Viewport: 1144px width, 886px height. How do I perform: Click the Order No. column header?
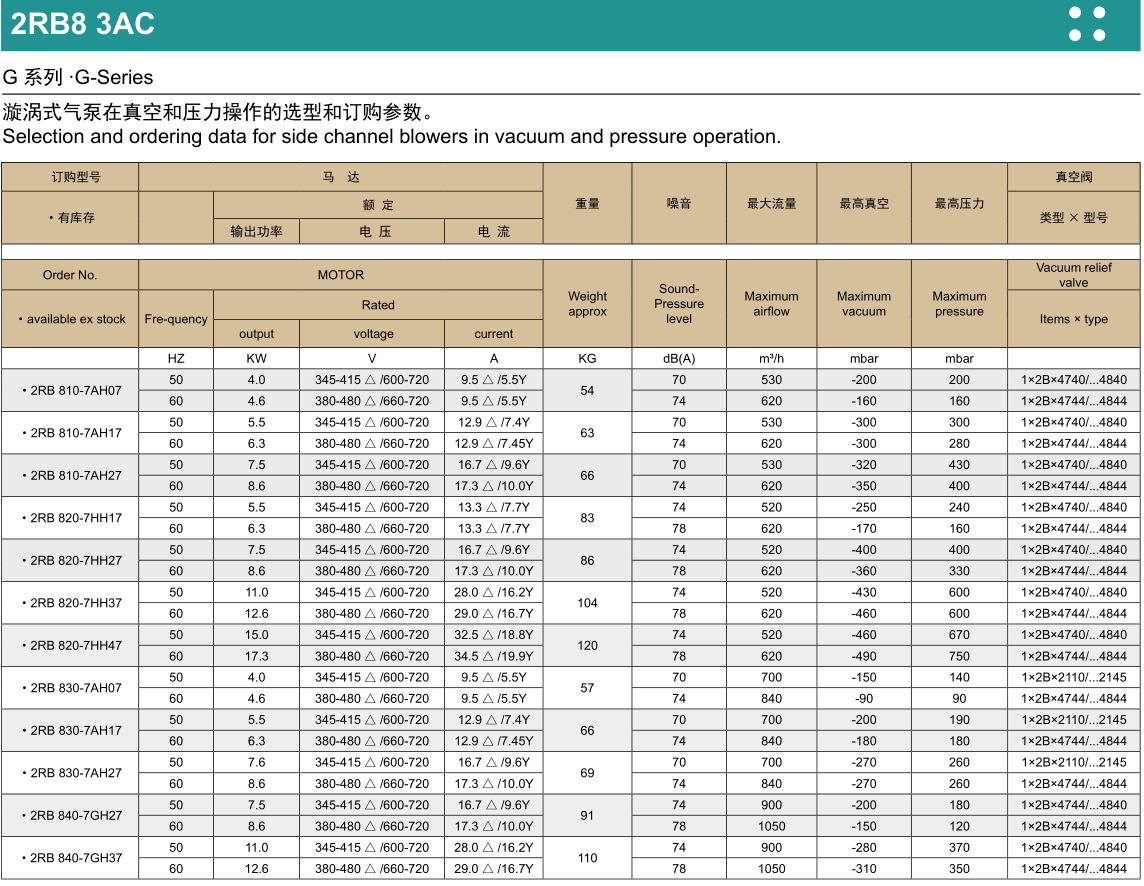click(70, 275)
